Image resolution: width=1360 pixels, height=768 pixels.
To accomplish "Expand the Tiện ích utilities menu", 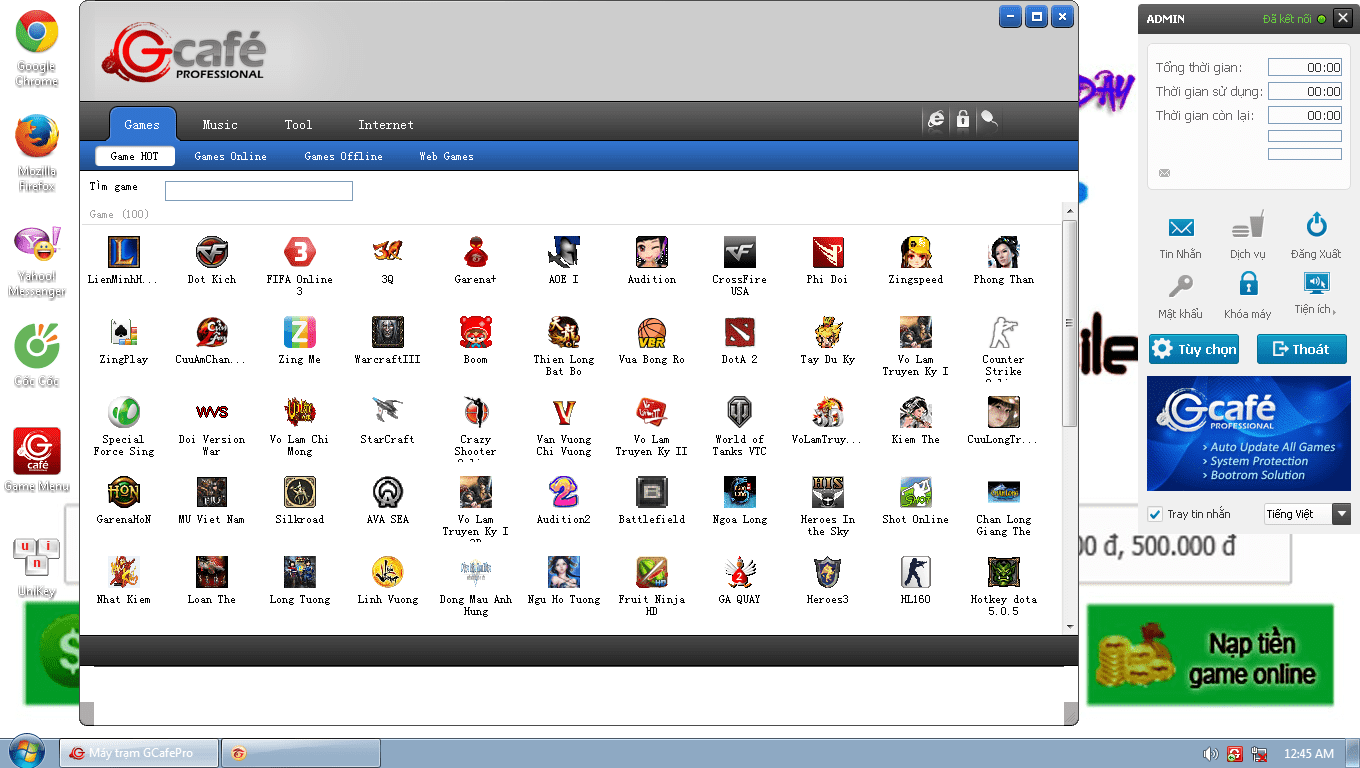I will 1316,284.
